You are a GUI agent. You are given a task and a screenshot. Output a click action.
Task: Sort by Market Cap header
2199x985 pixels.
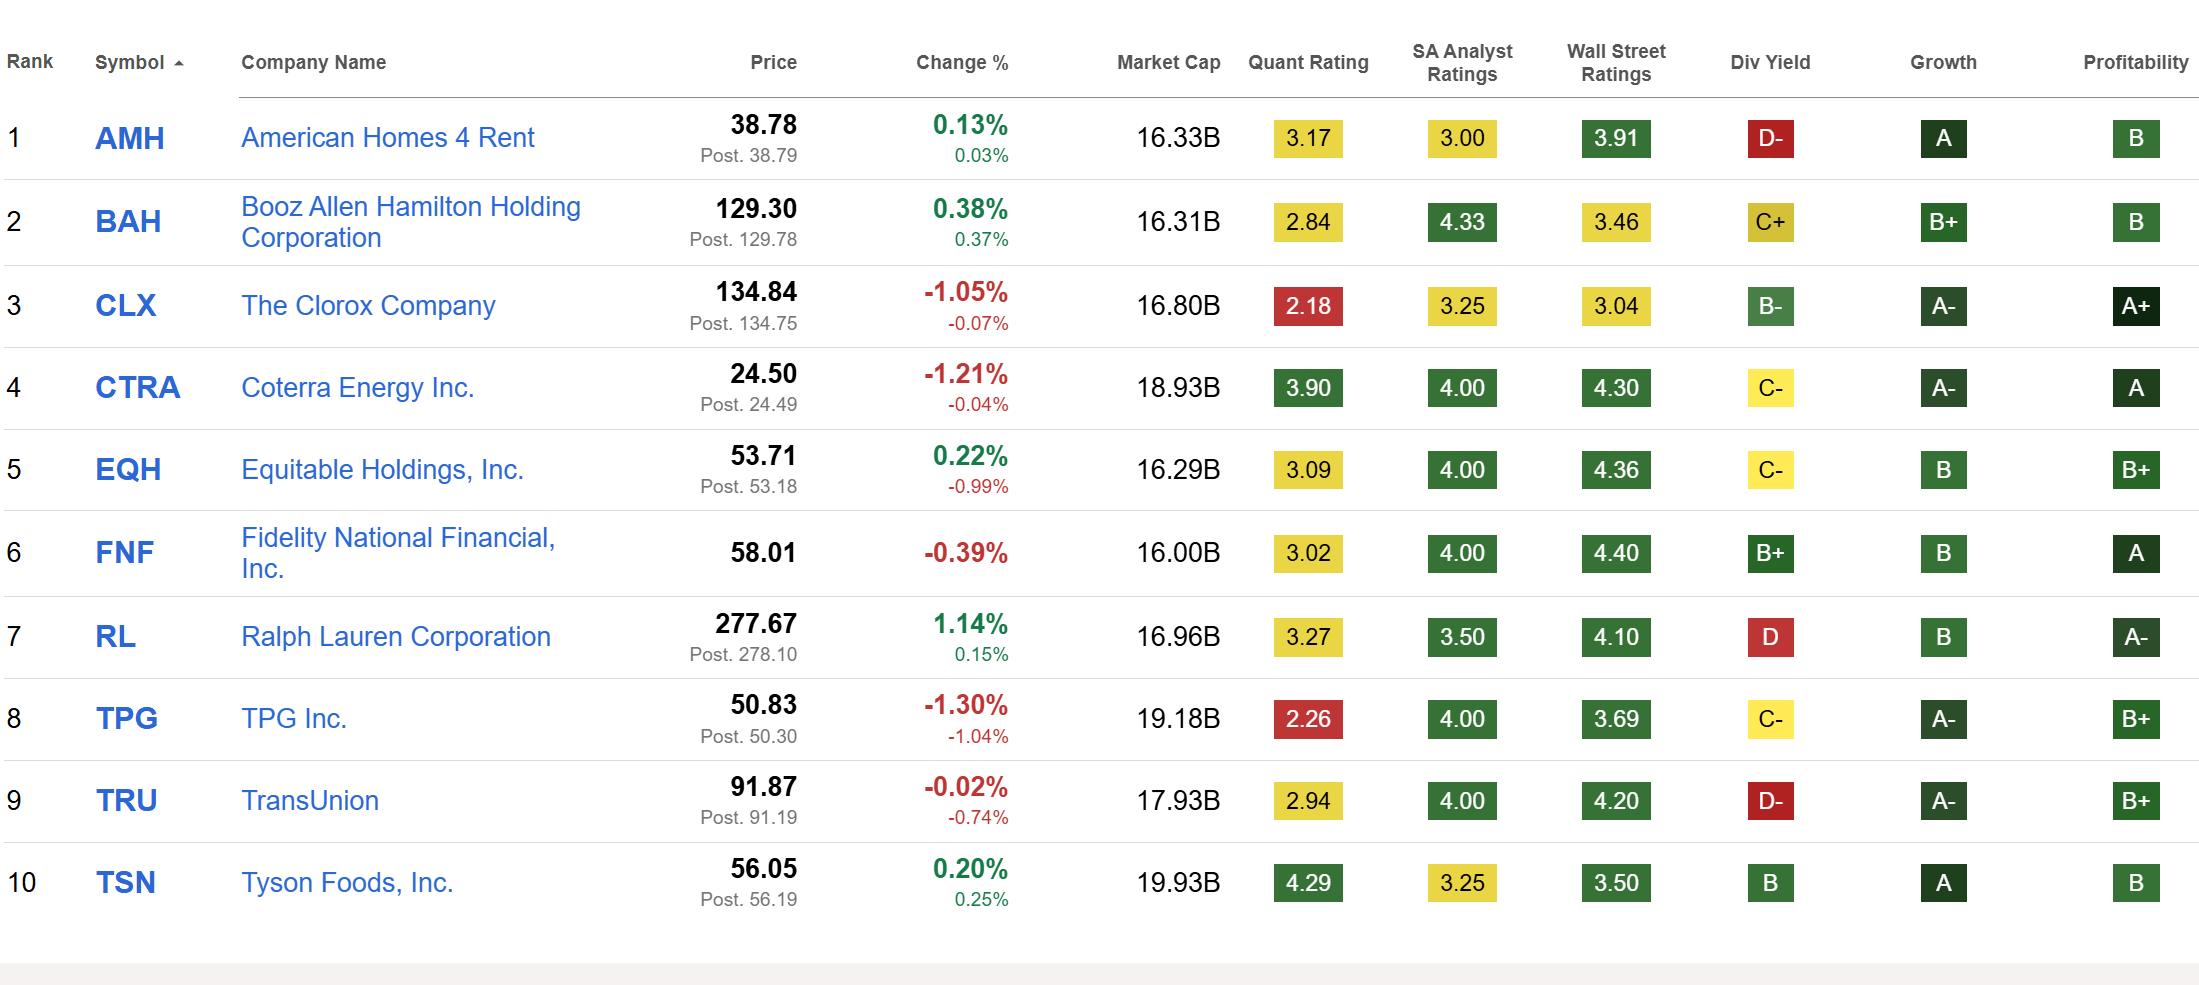1168,62
